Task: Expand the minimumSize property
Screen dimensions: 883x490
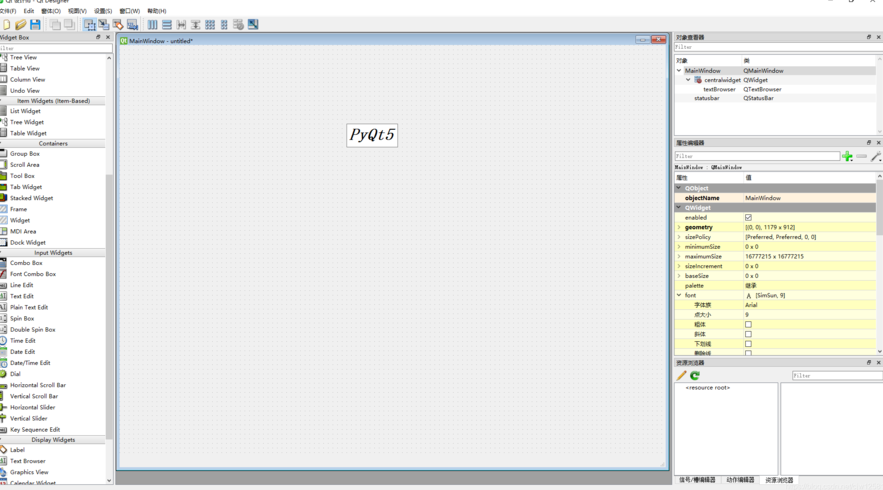Action: click(679, 246)
